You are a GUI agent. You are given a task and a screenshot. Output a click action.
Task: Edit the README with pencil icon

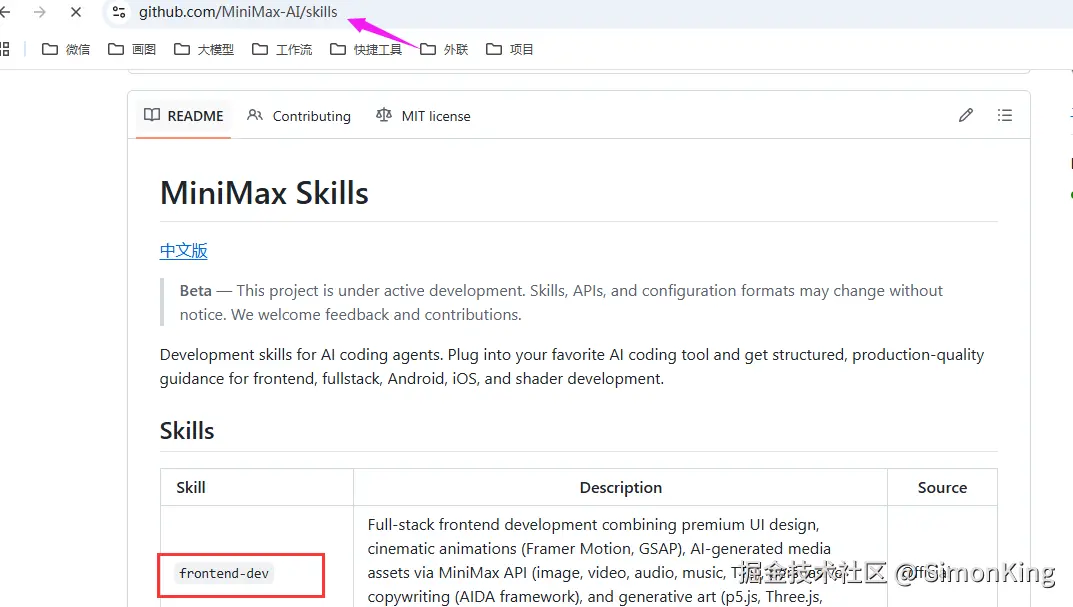[x=966, y=115]
